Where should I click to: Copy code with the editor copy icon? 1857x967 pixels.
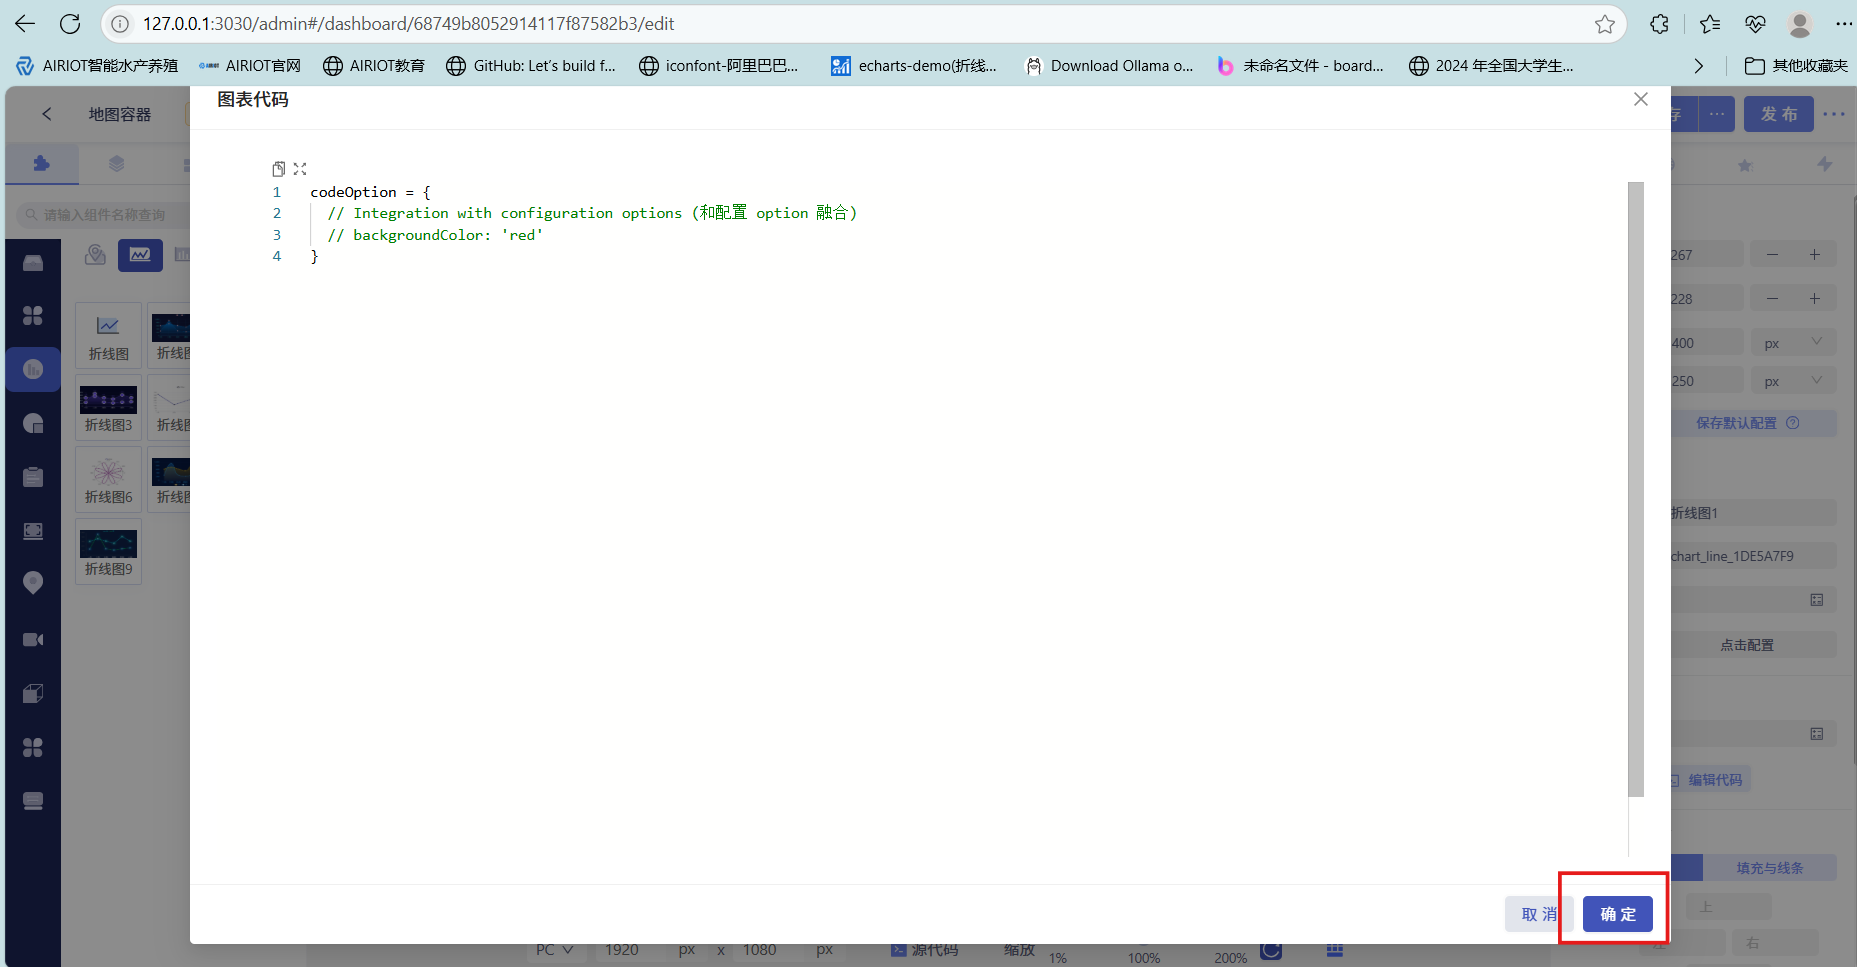point(279,169)
